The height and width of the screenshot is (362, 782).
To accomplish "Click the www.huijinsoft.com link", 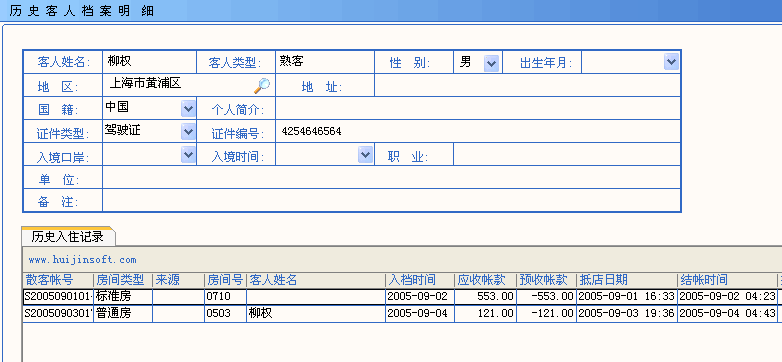I will coord(82,260).
